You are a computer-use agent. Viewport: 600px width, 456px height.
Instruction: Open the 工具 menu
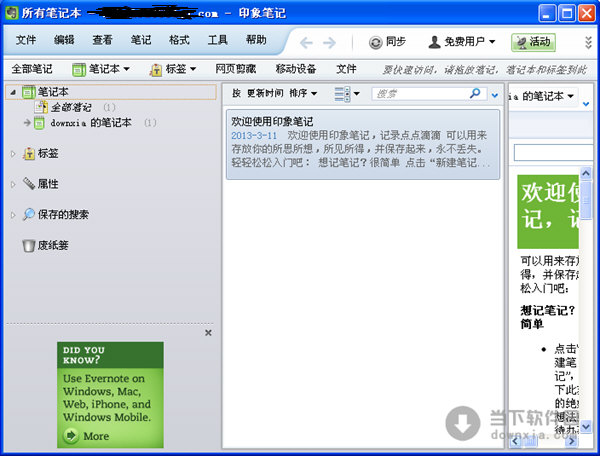pyautogui.click(x=217, y=40)
